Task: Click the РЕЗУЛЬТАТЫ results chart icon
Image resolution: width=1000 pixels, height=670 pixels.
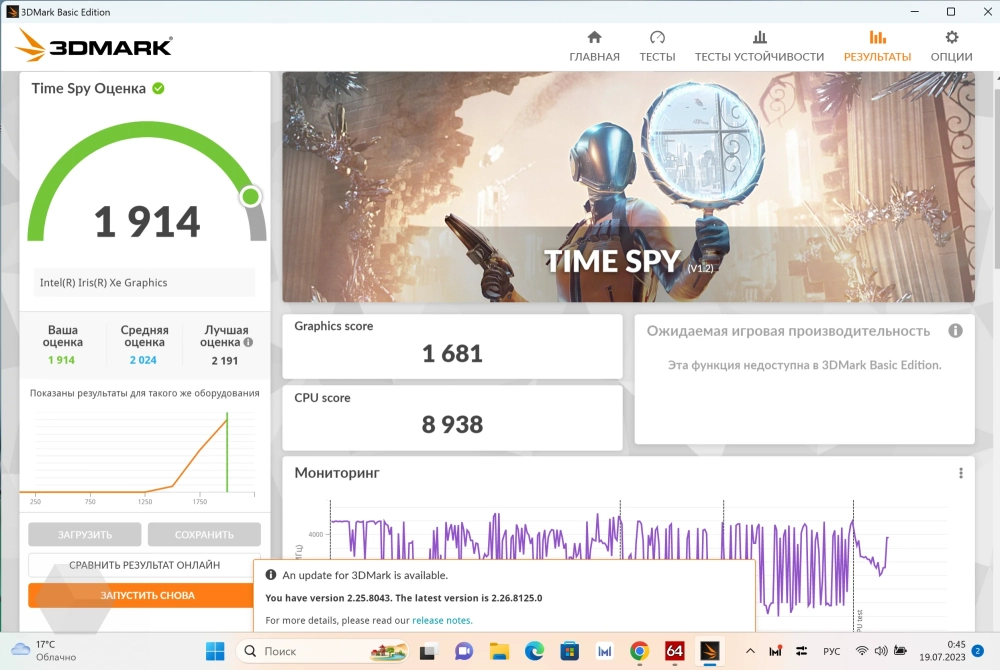Action: click(877, 38)
